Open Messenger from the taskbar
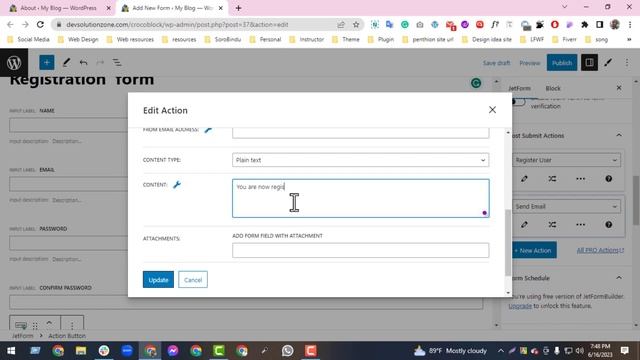640x360 pixels. click(173, 351)
